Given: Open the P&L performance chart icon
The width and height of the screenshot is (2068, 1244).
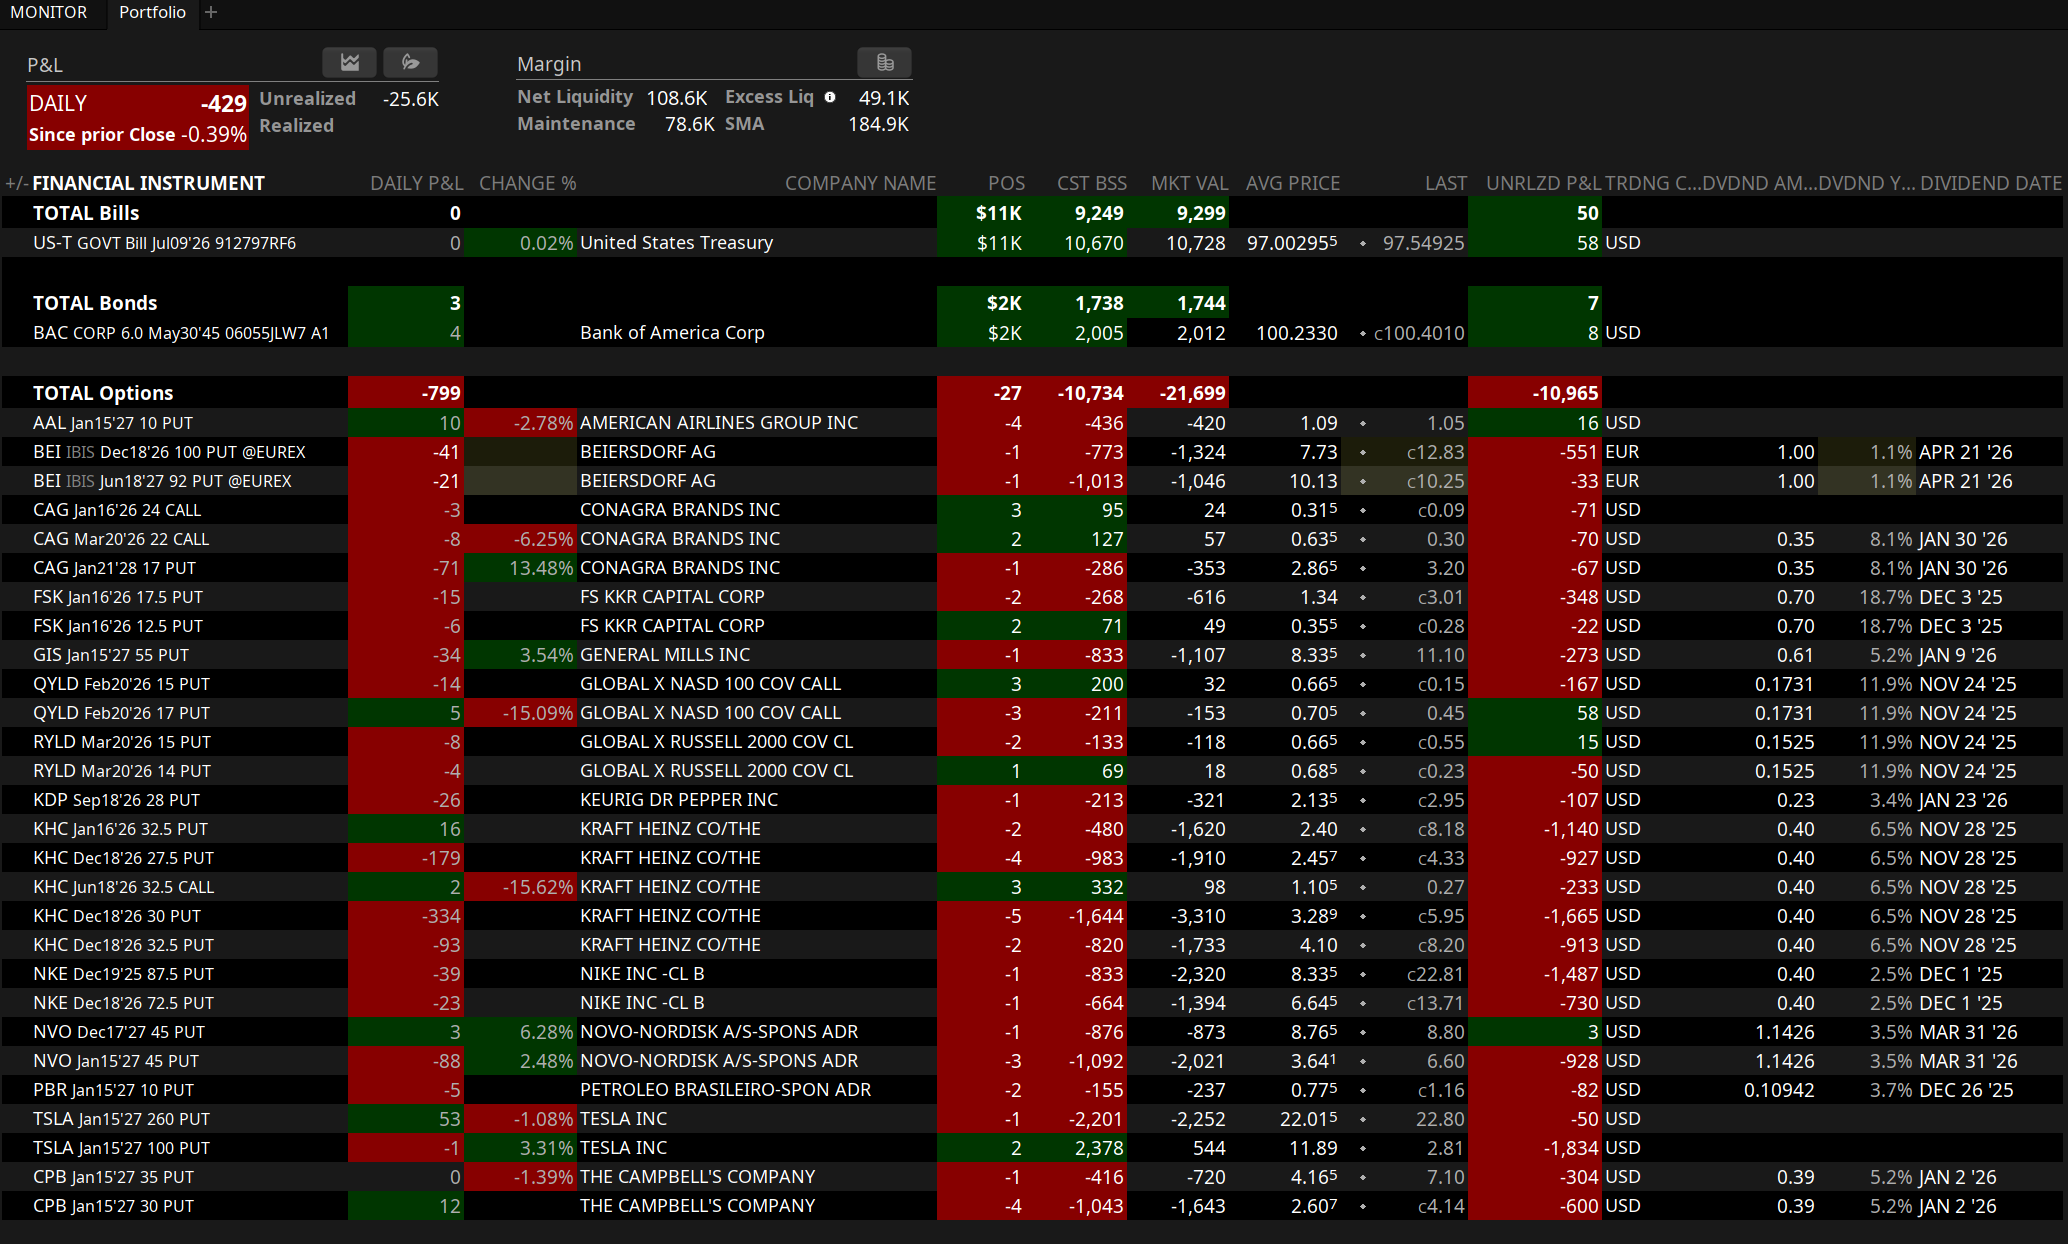Looking at the screenshot, I should [x=349, y=63].
